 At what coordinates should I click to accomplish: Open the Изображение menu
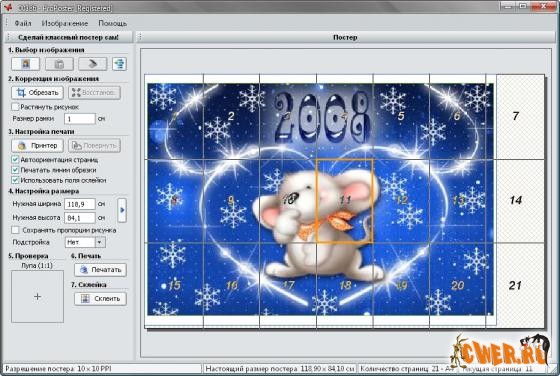click(65, 23)
